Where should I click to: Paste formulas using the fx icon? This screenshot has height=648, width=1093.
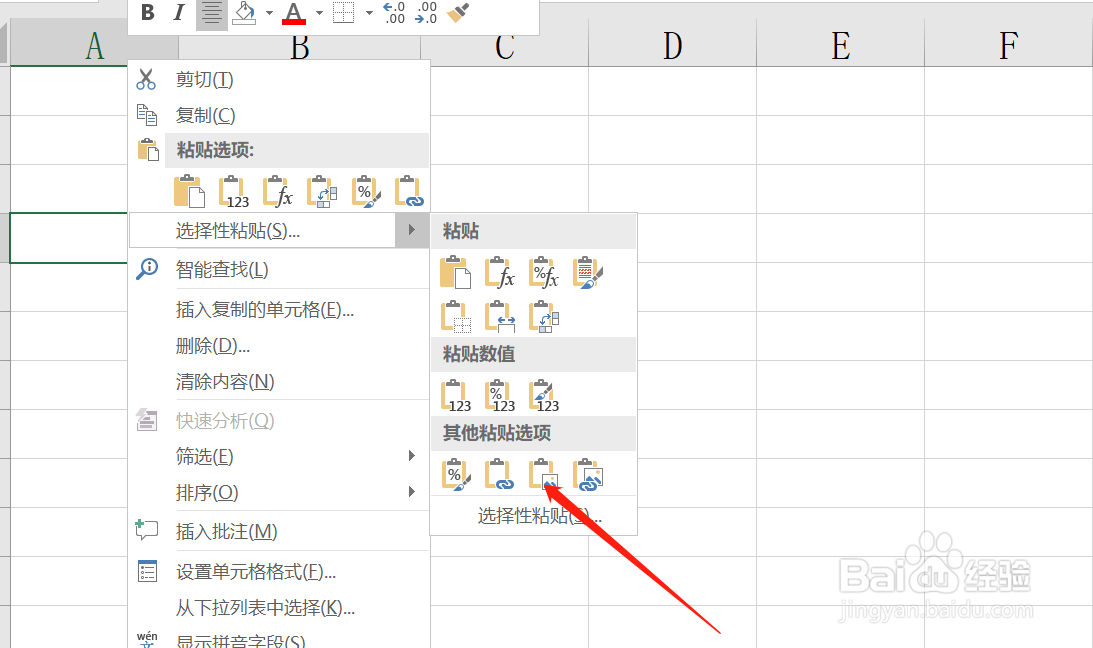(499, 271)
